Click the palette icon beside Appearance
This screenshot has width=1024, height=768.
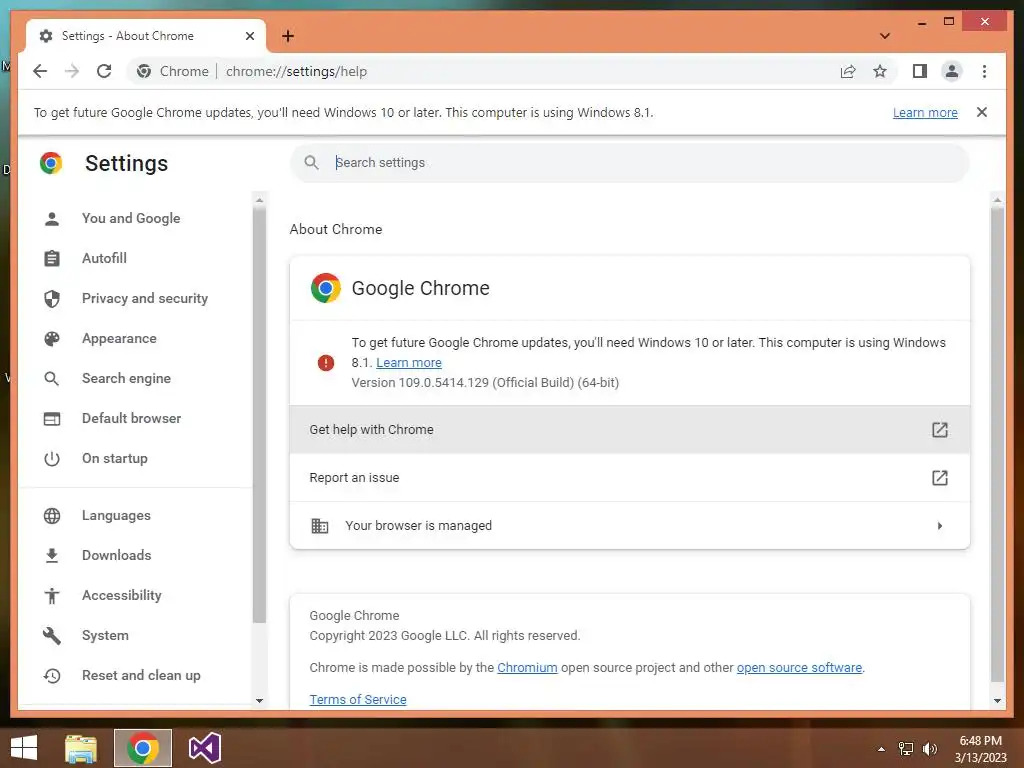[52, 338]
